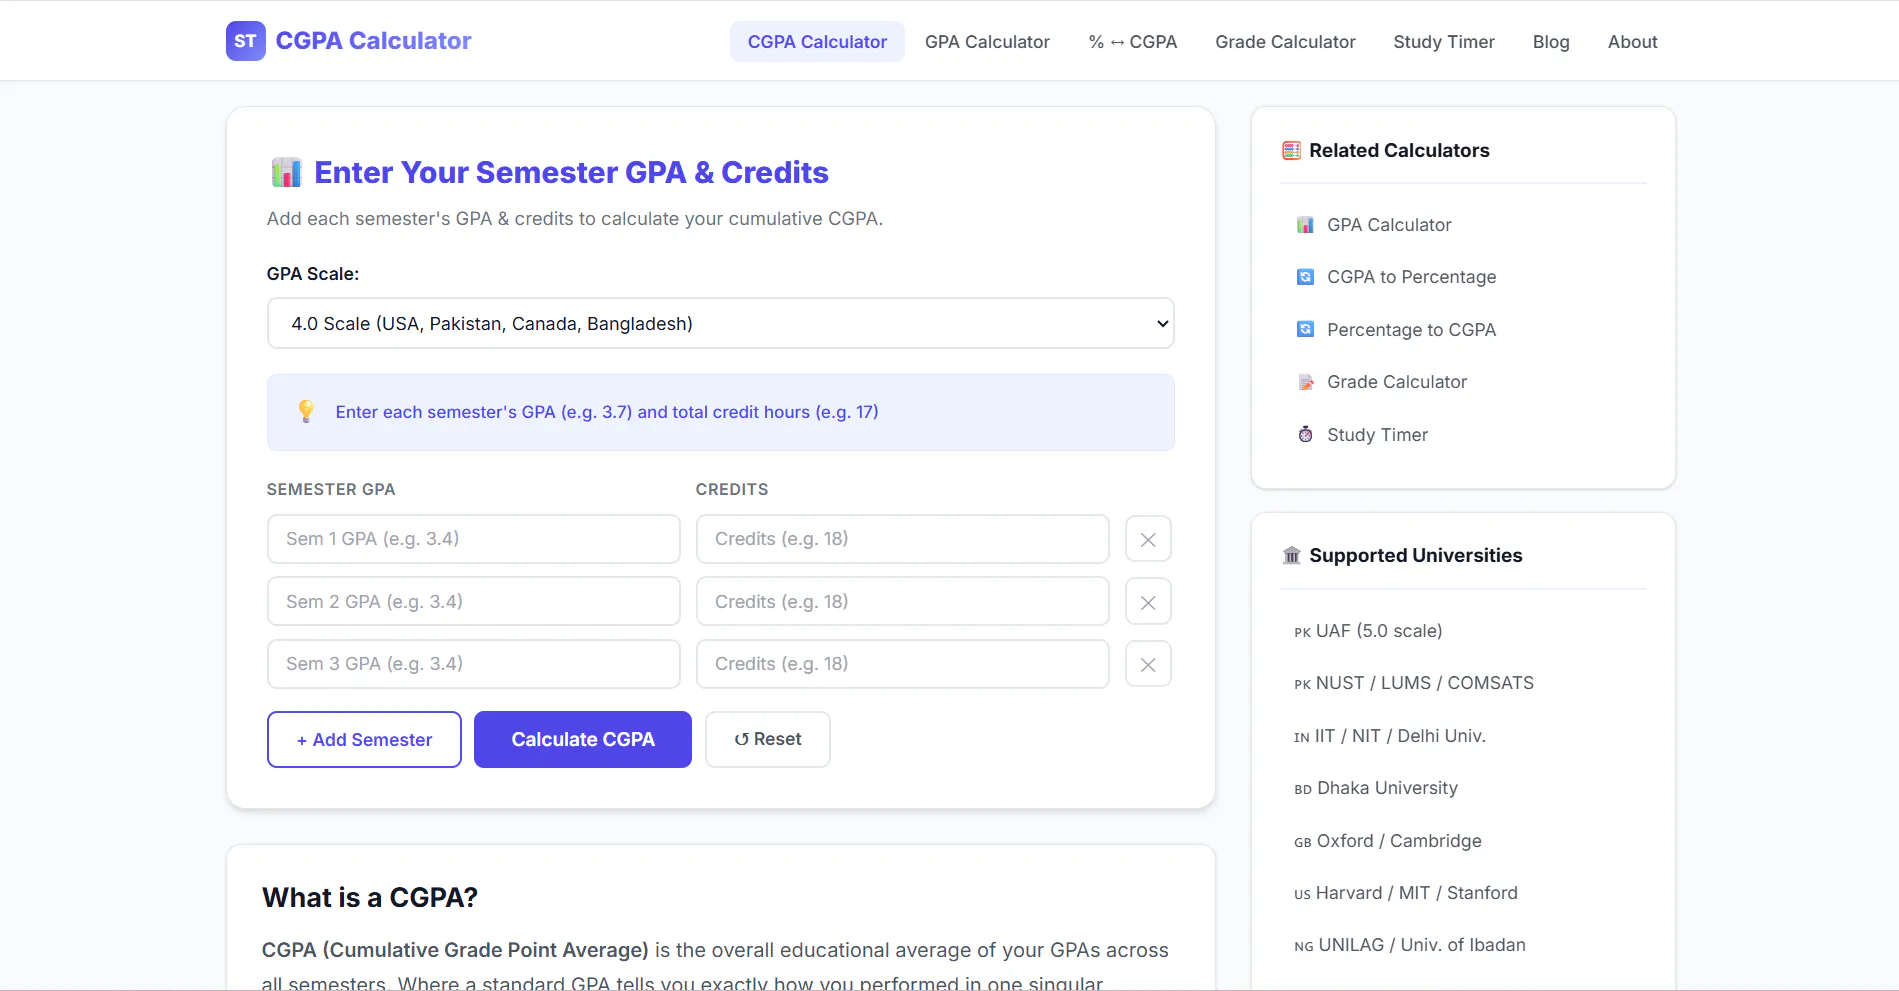Add another semester row
The height and width of the screenshot is (991, 1899).
pyautogui.click(x=364, y=739)
